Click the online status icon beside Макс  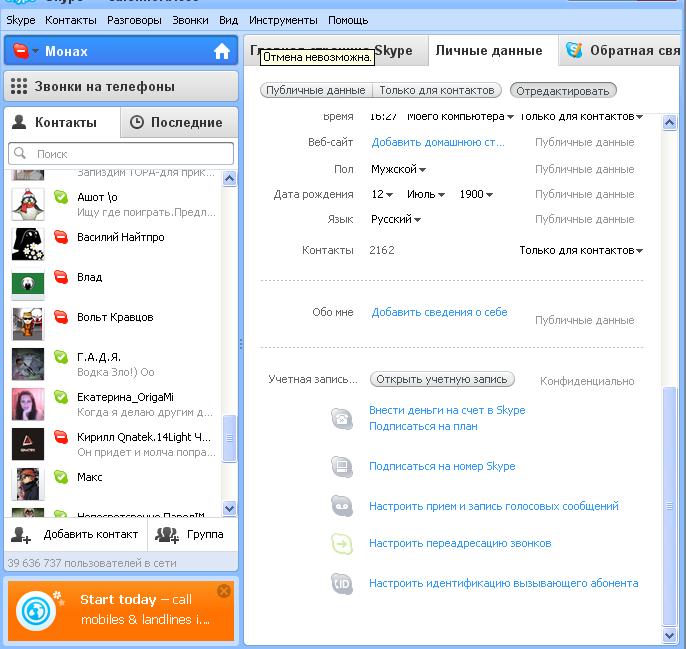click(61, 477)
